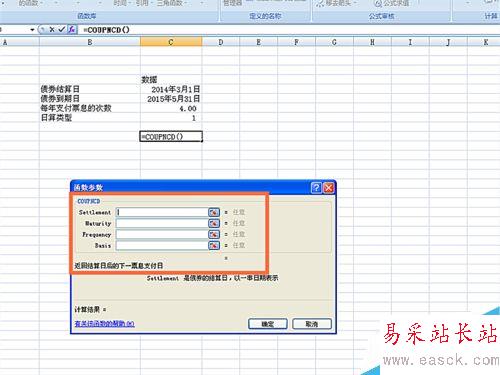Click the Frequency range selector icon
The image size is (500, 375).
click(x=214, y=234)
